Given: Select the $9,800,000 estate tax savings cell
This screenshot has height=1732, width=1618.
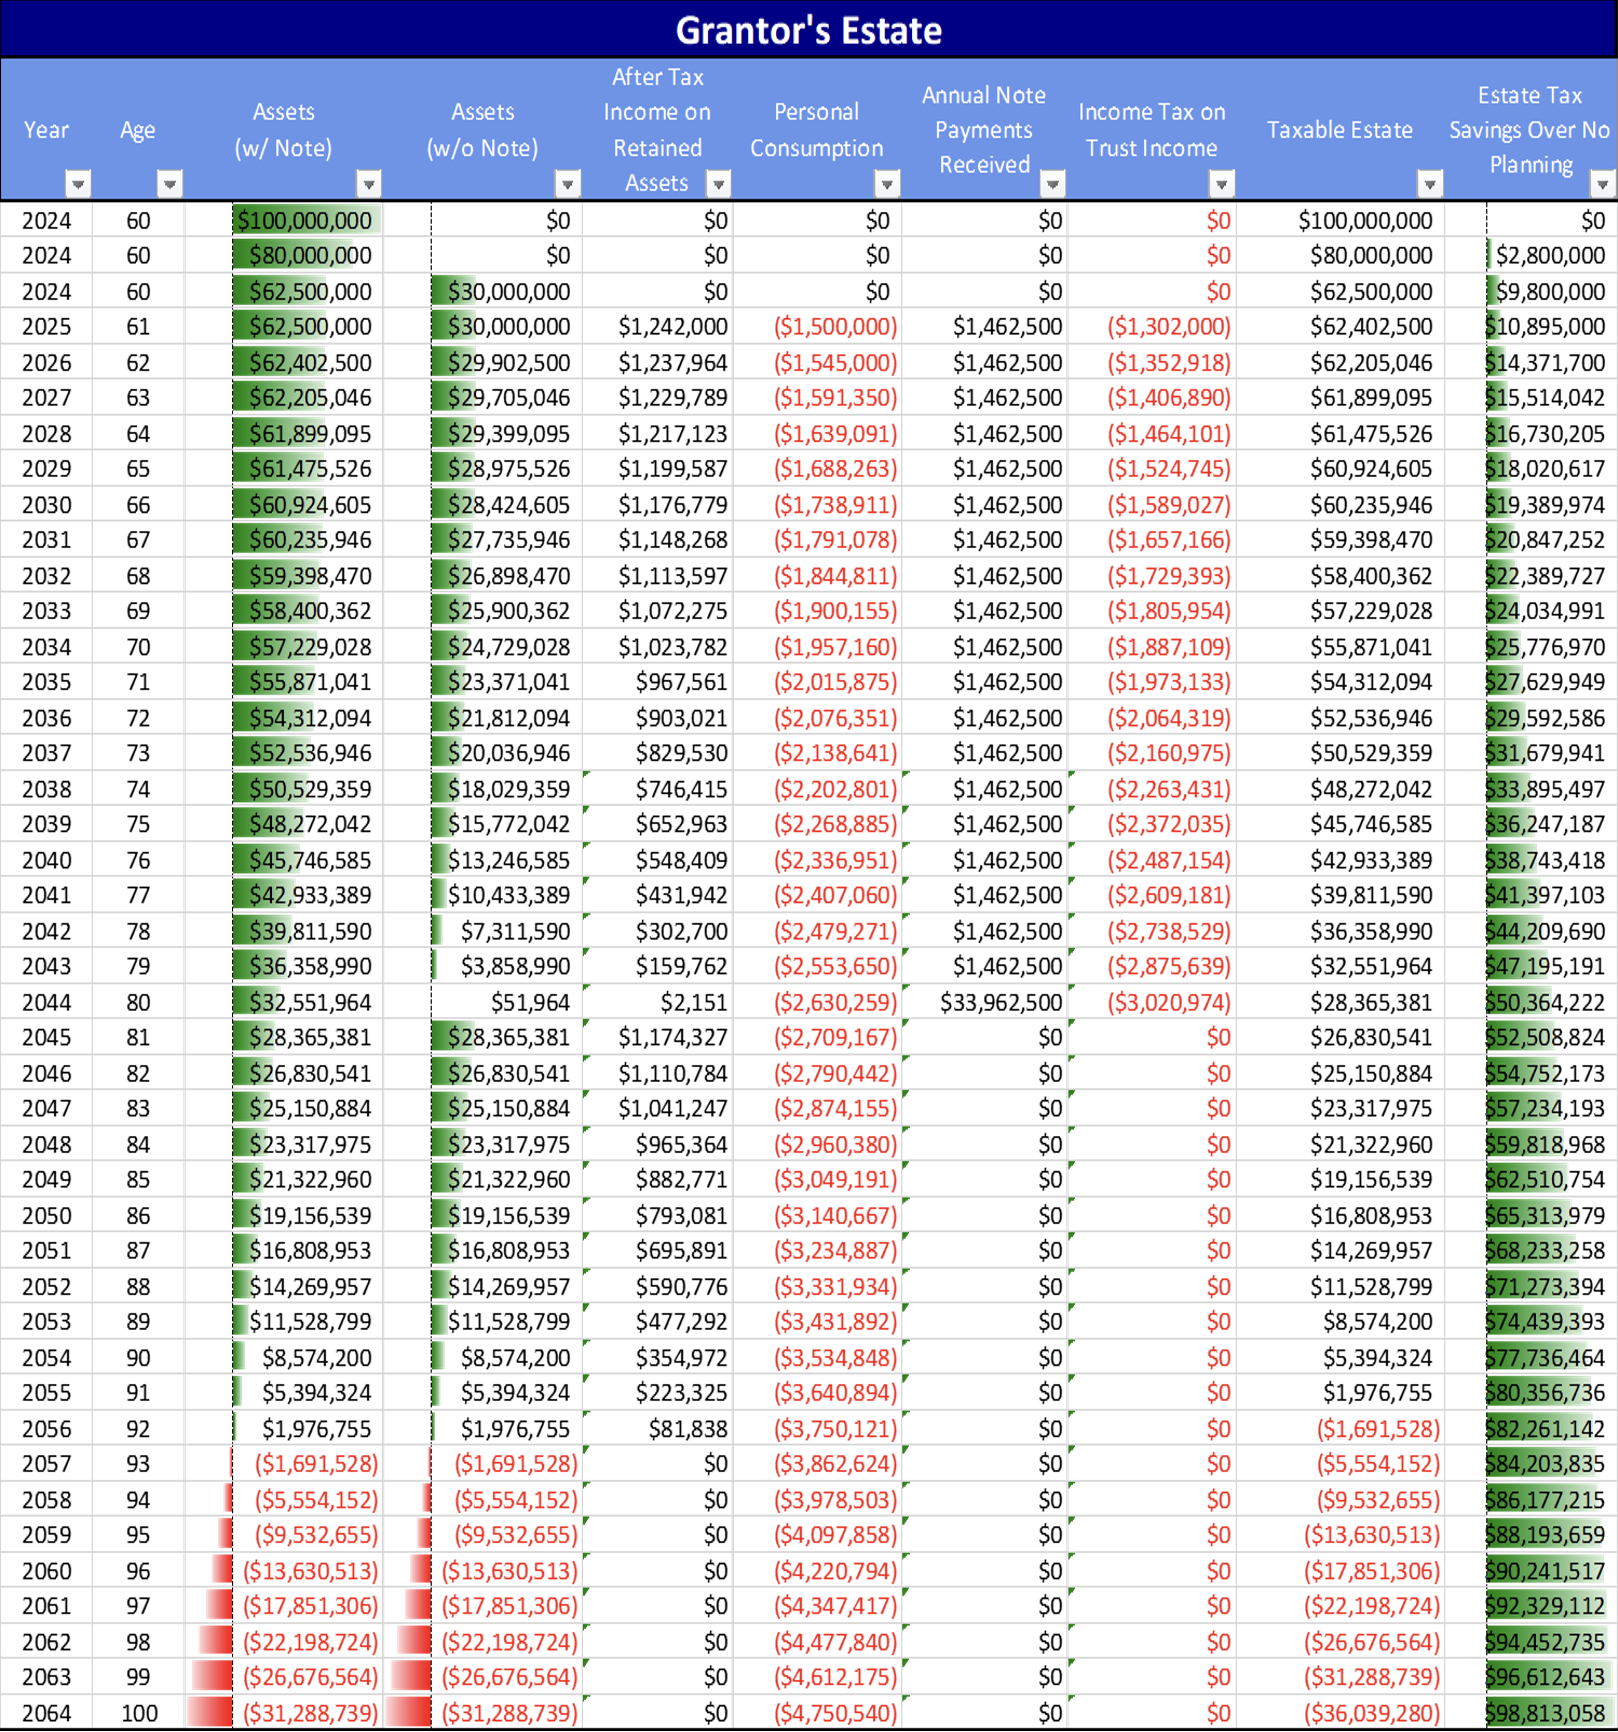Looking at the screenshot, I should [x=1531, y=292].
